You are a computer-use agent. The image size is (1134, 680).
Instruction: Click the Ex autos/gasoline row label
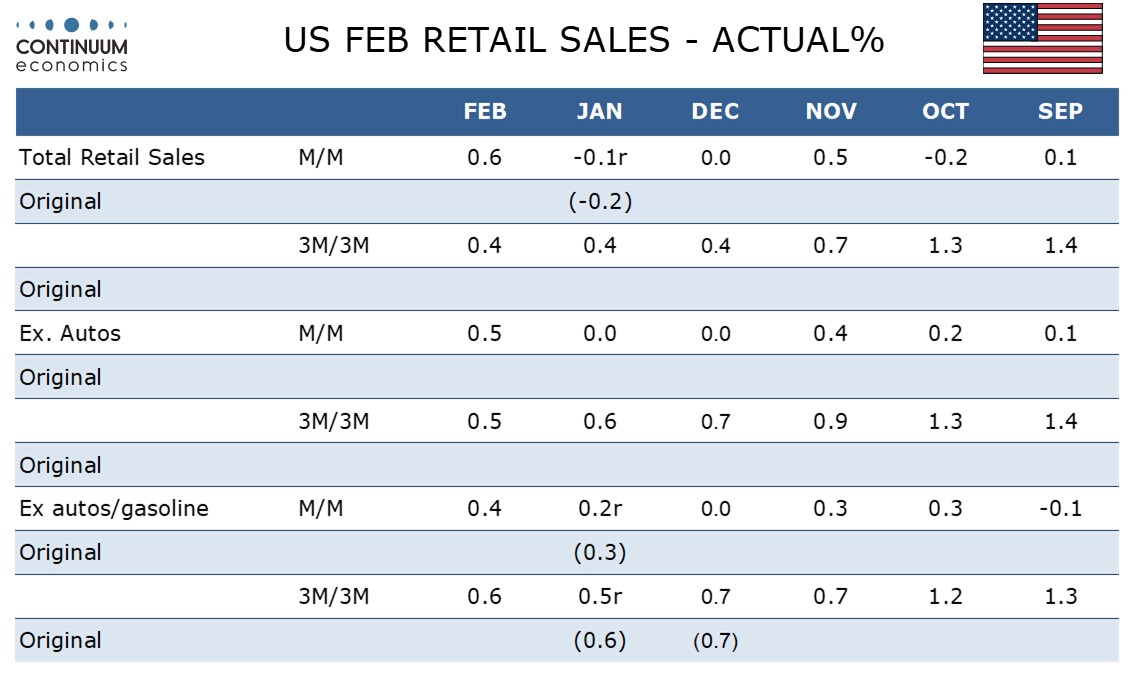(114, 508)
